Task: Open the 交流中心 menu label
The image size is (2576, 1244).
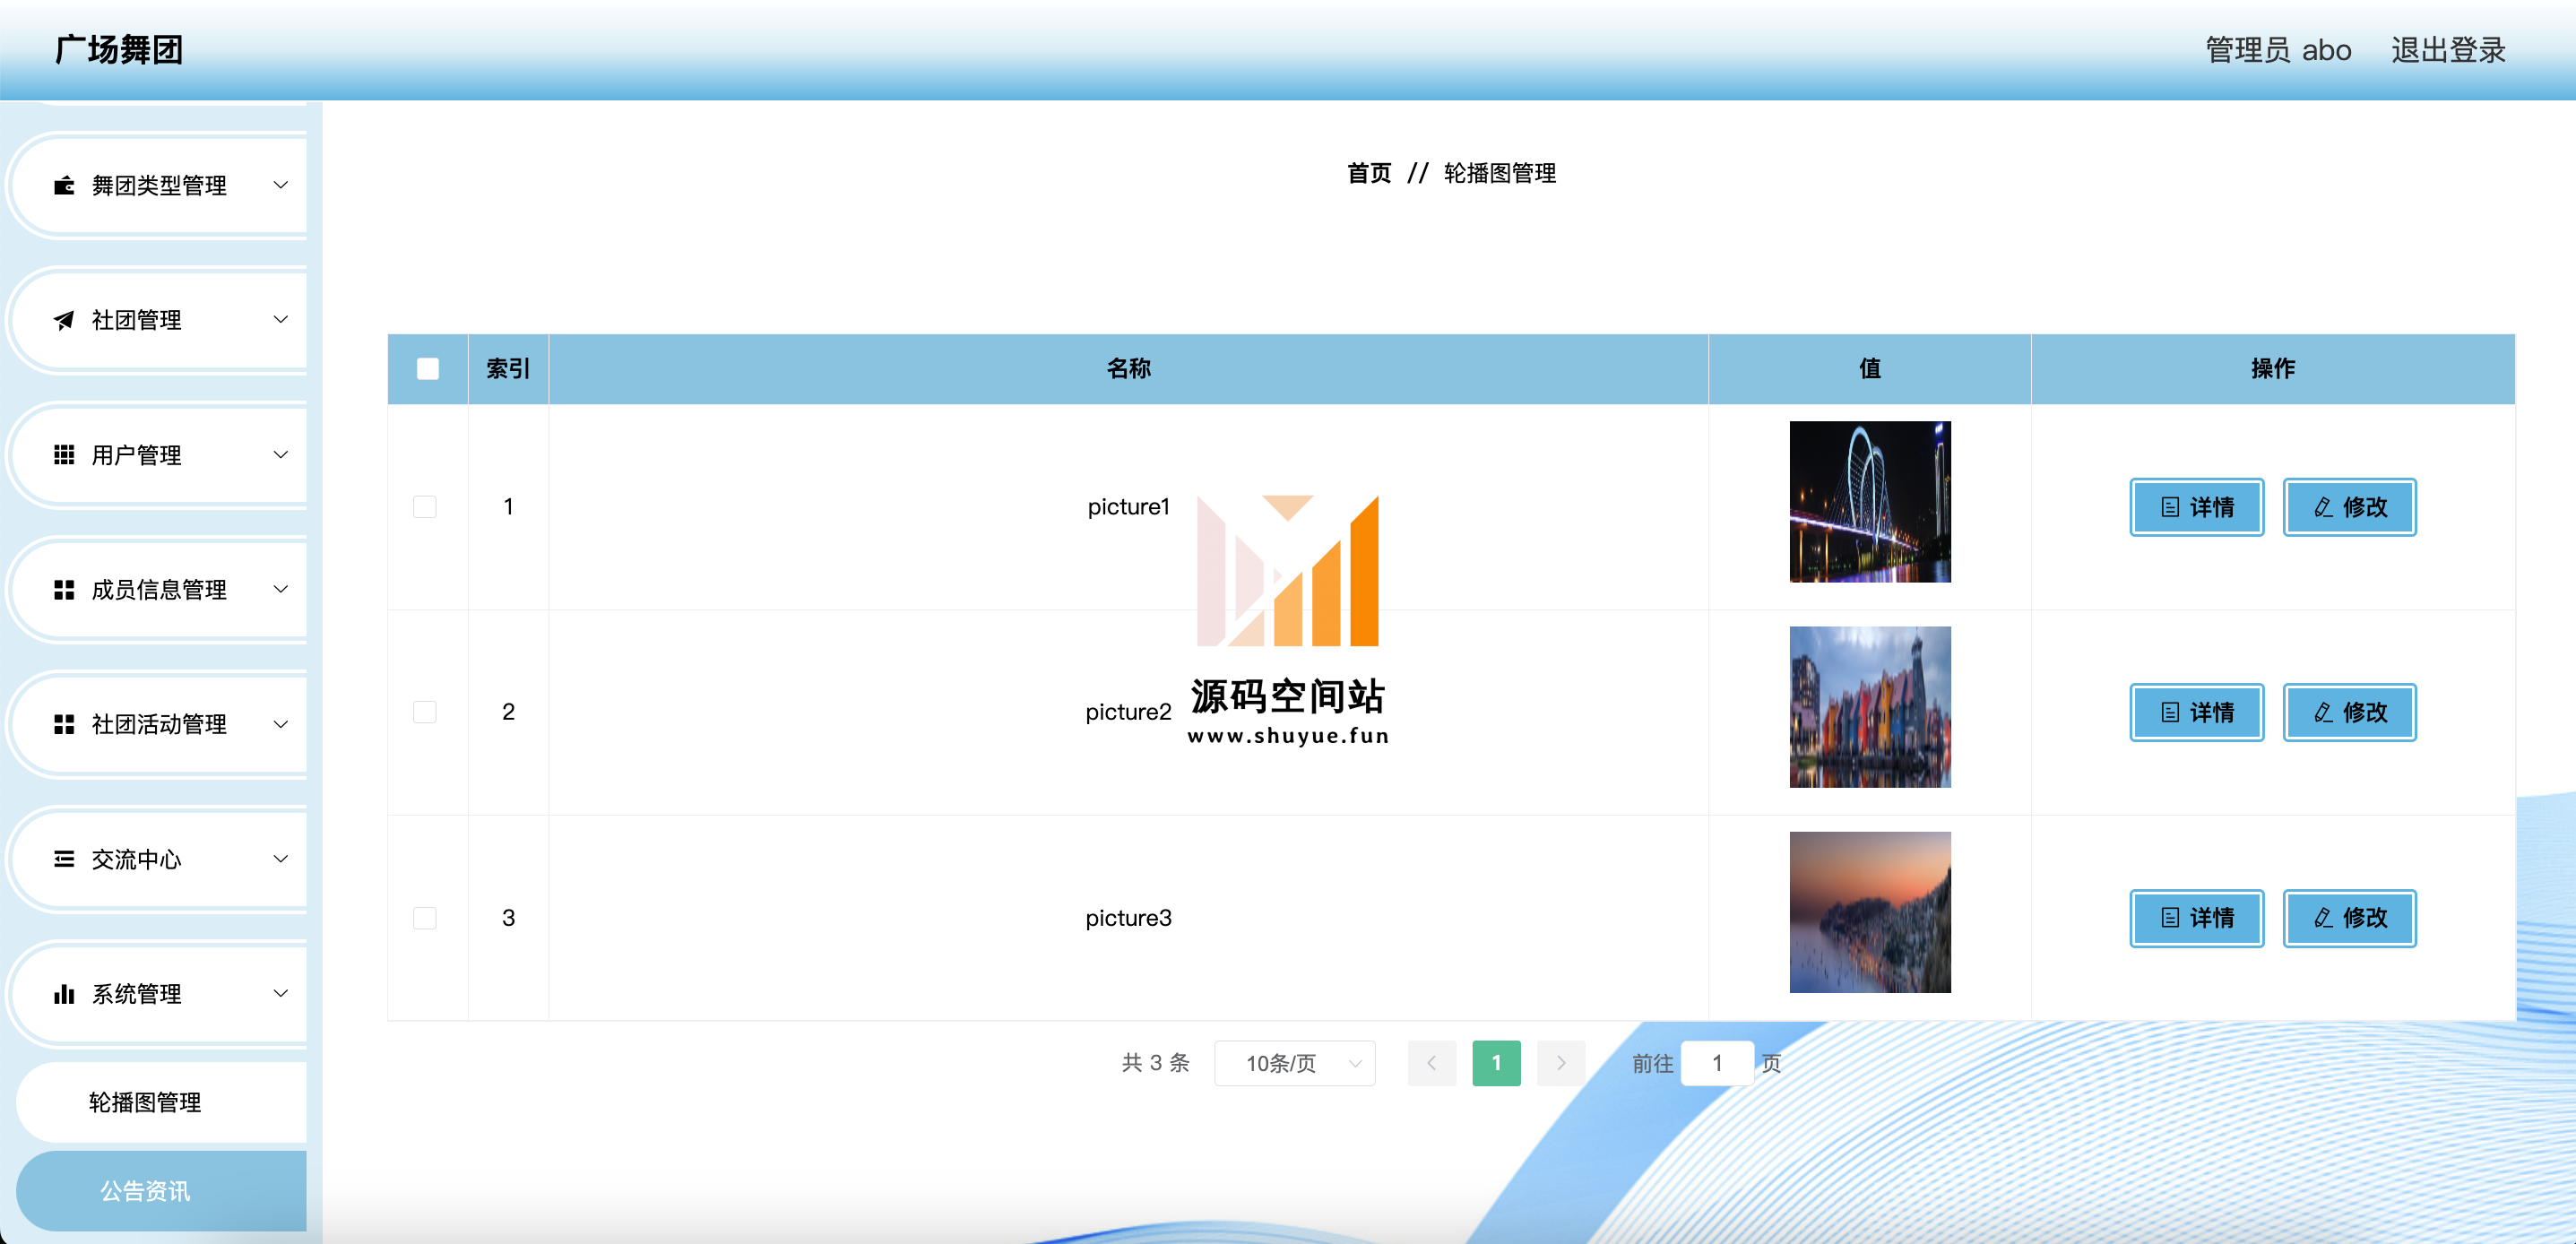Action: (136, 859)
